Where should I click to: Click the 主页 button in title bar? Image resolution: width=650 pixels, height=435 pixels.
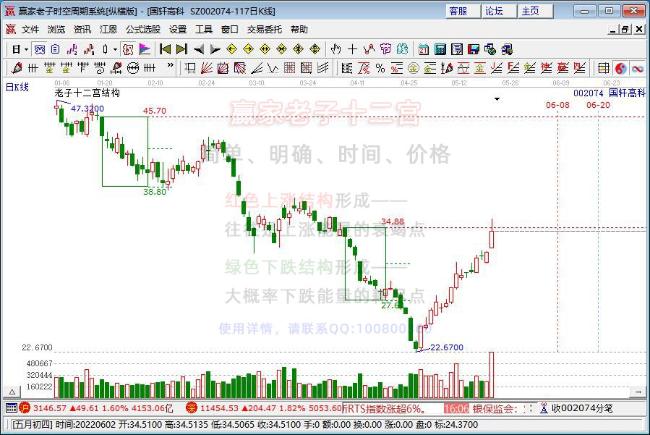(535, 11)
